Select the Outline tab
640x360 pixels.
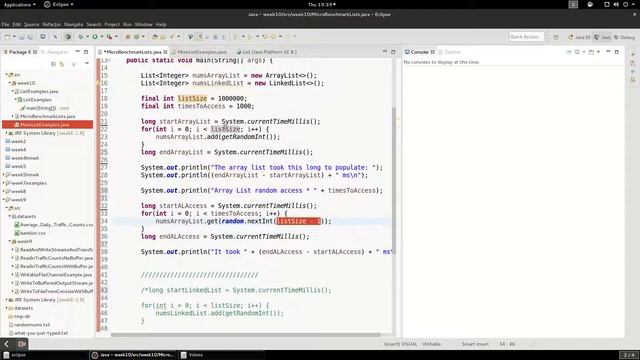click(449, 52)
